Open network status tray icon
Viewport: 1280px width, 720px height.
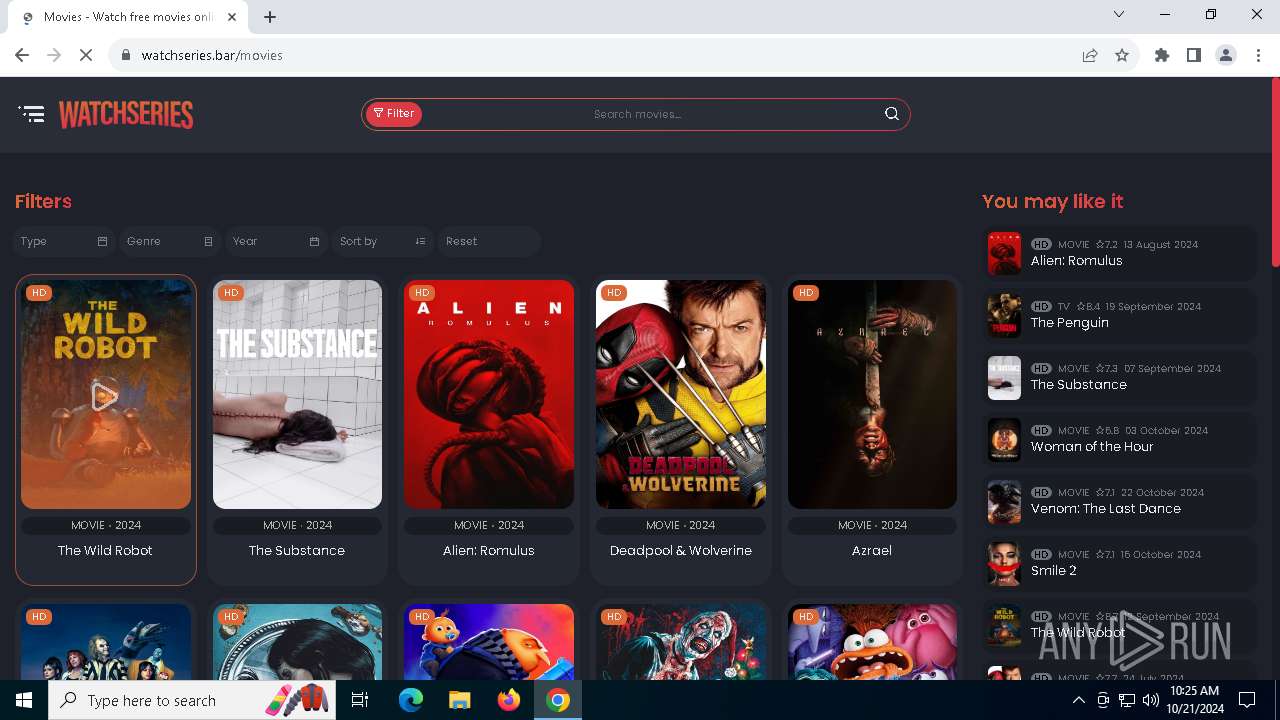click(x=1127, y=700)
